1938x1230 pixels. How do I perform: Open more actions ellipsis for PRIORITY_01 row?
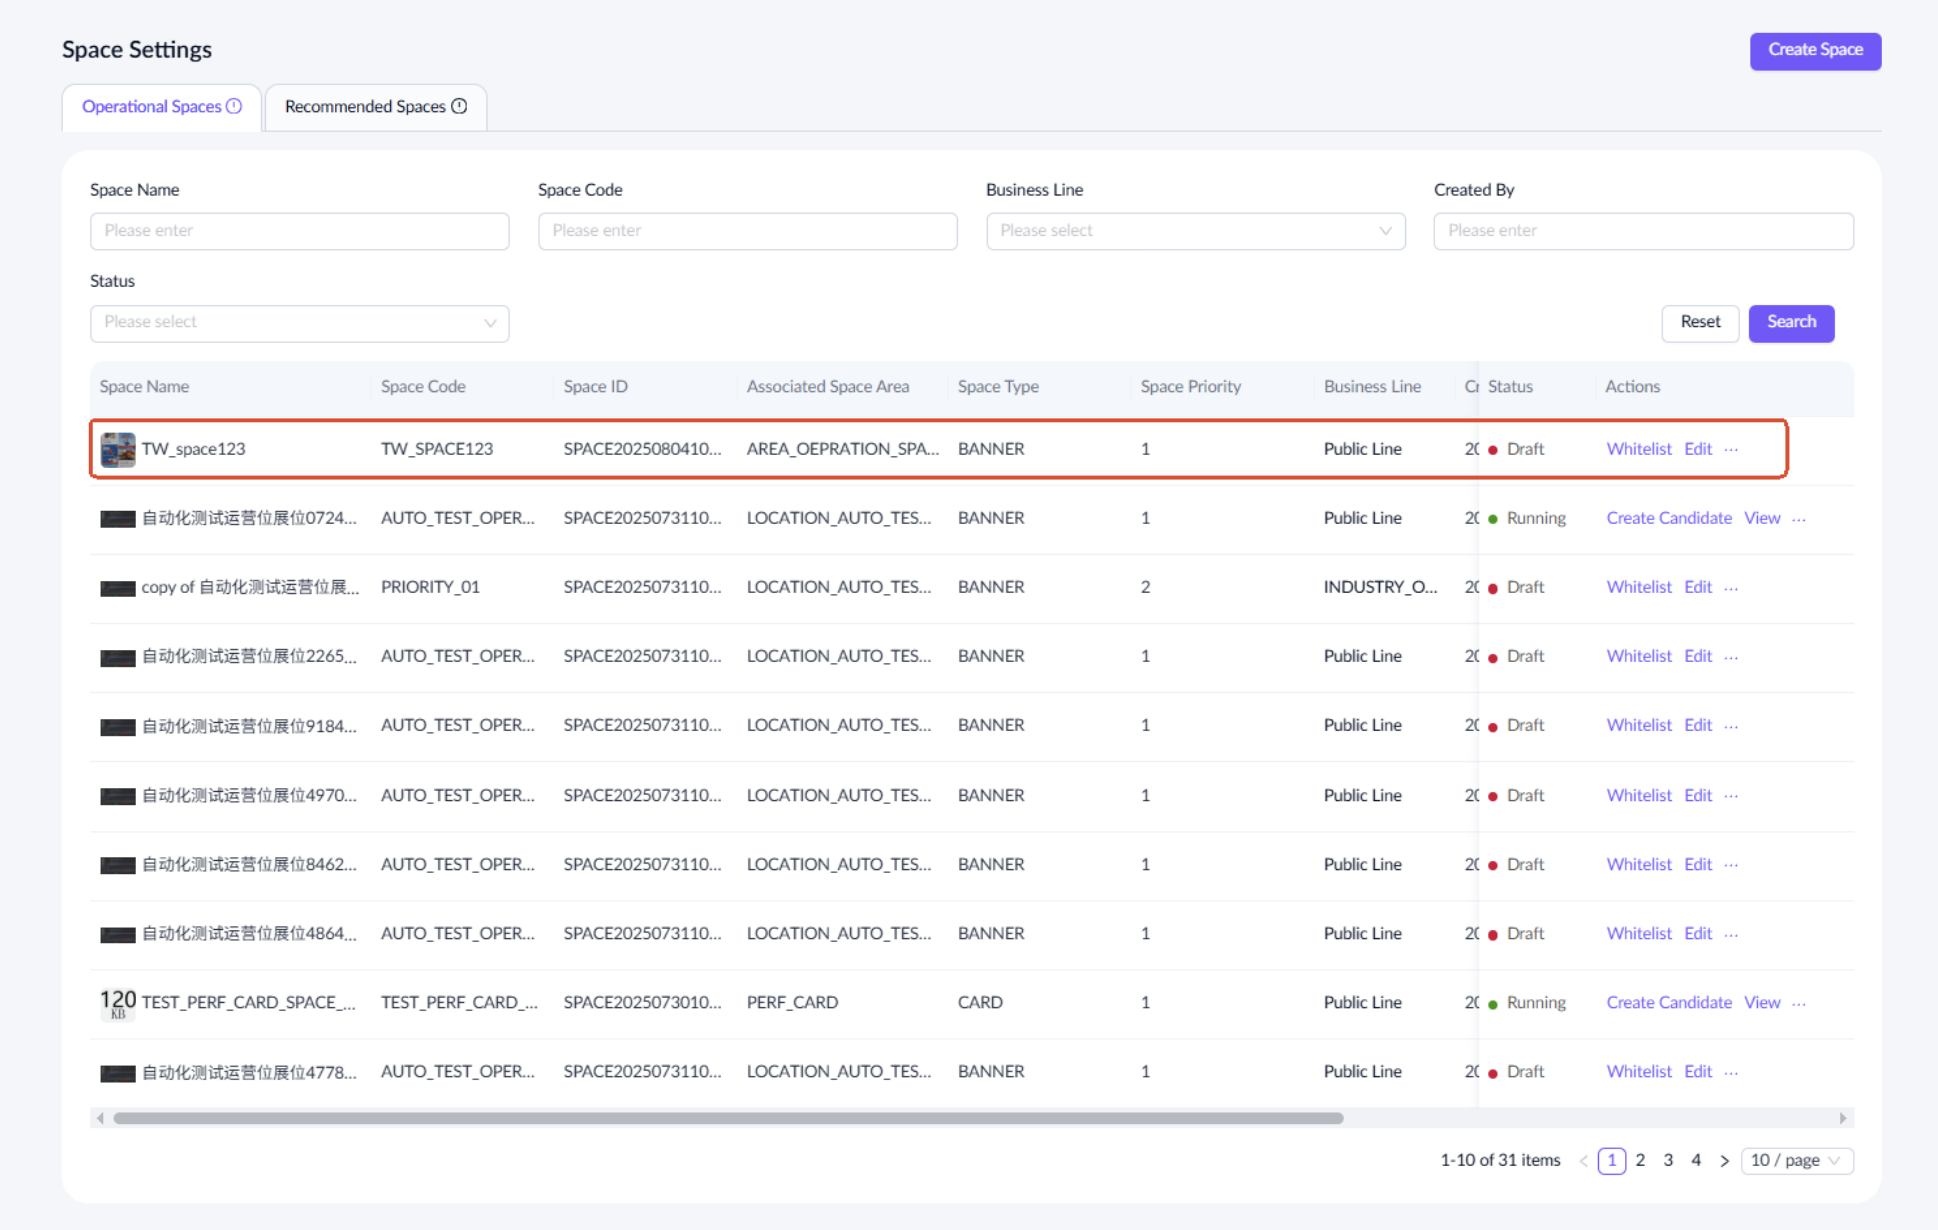(x=1731, y=587)
